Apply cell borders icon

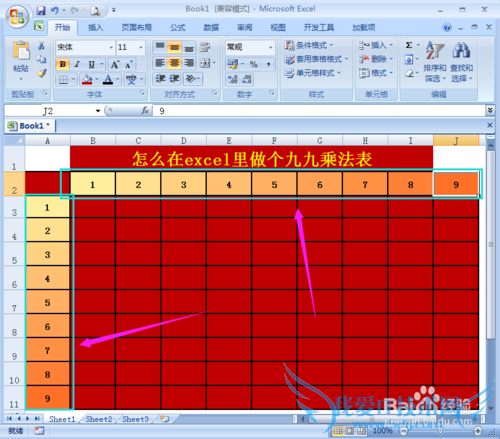pyautogui.click(x=63, y=79)
